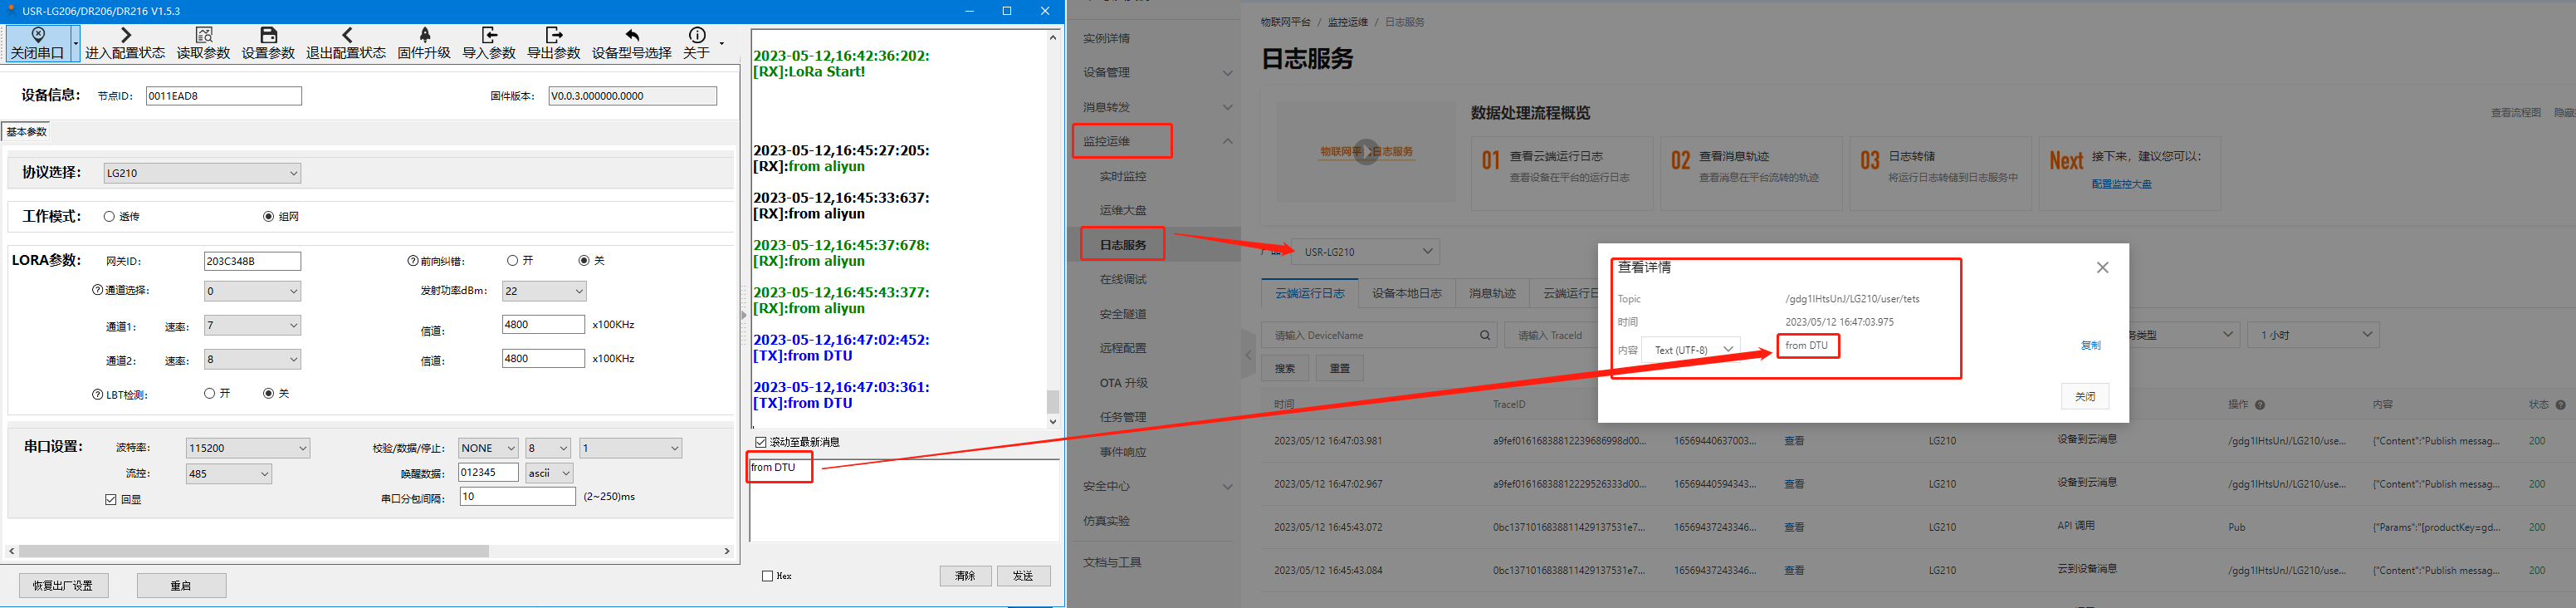This screenshot has height=608, width=2576.
Task: Click the 重启 restart button
Action: pyautogui.click(x=181, y=585)
